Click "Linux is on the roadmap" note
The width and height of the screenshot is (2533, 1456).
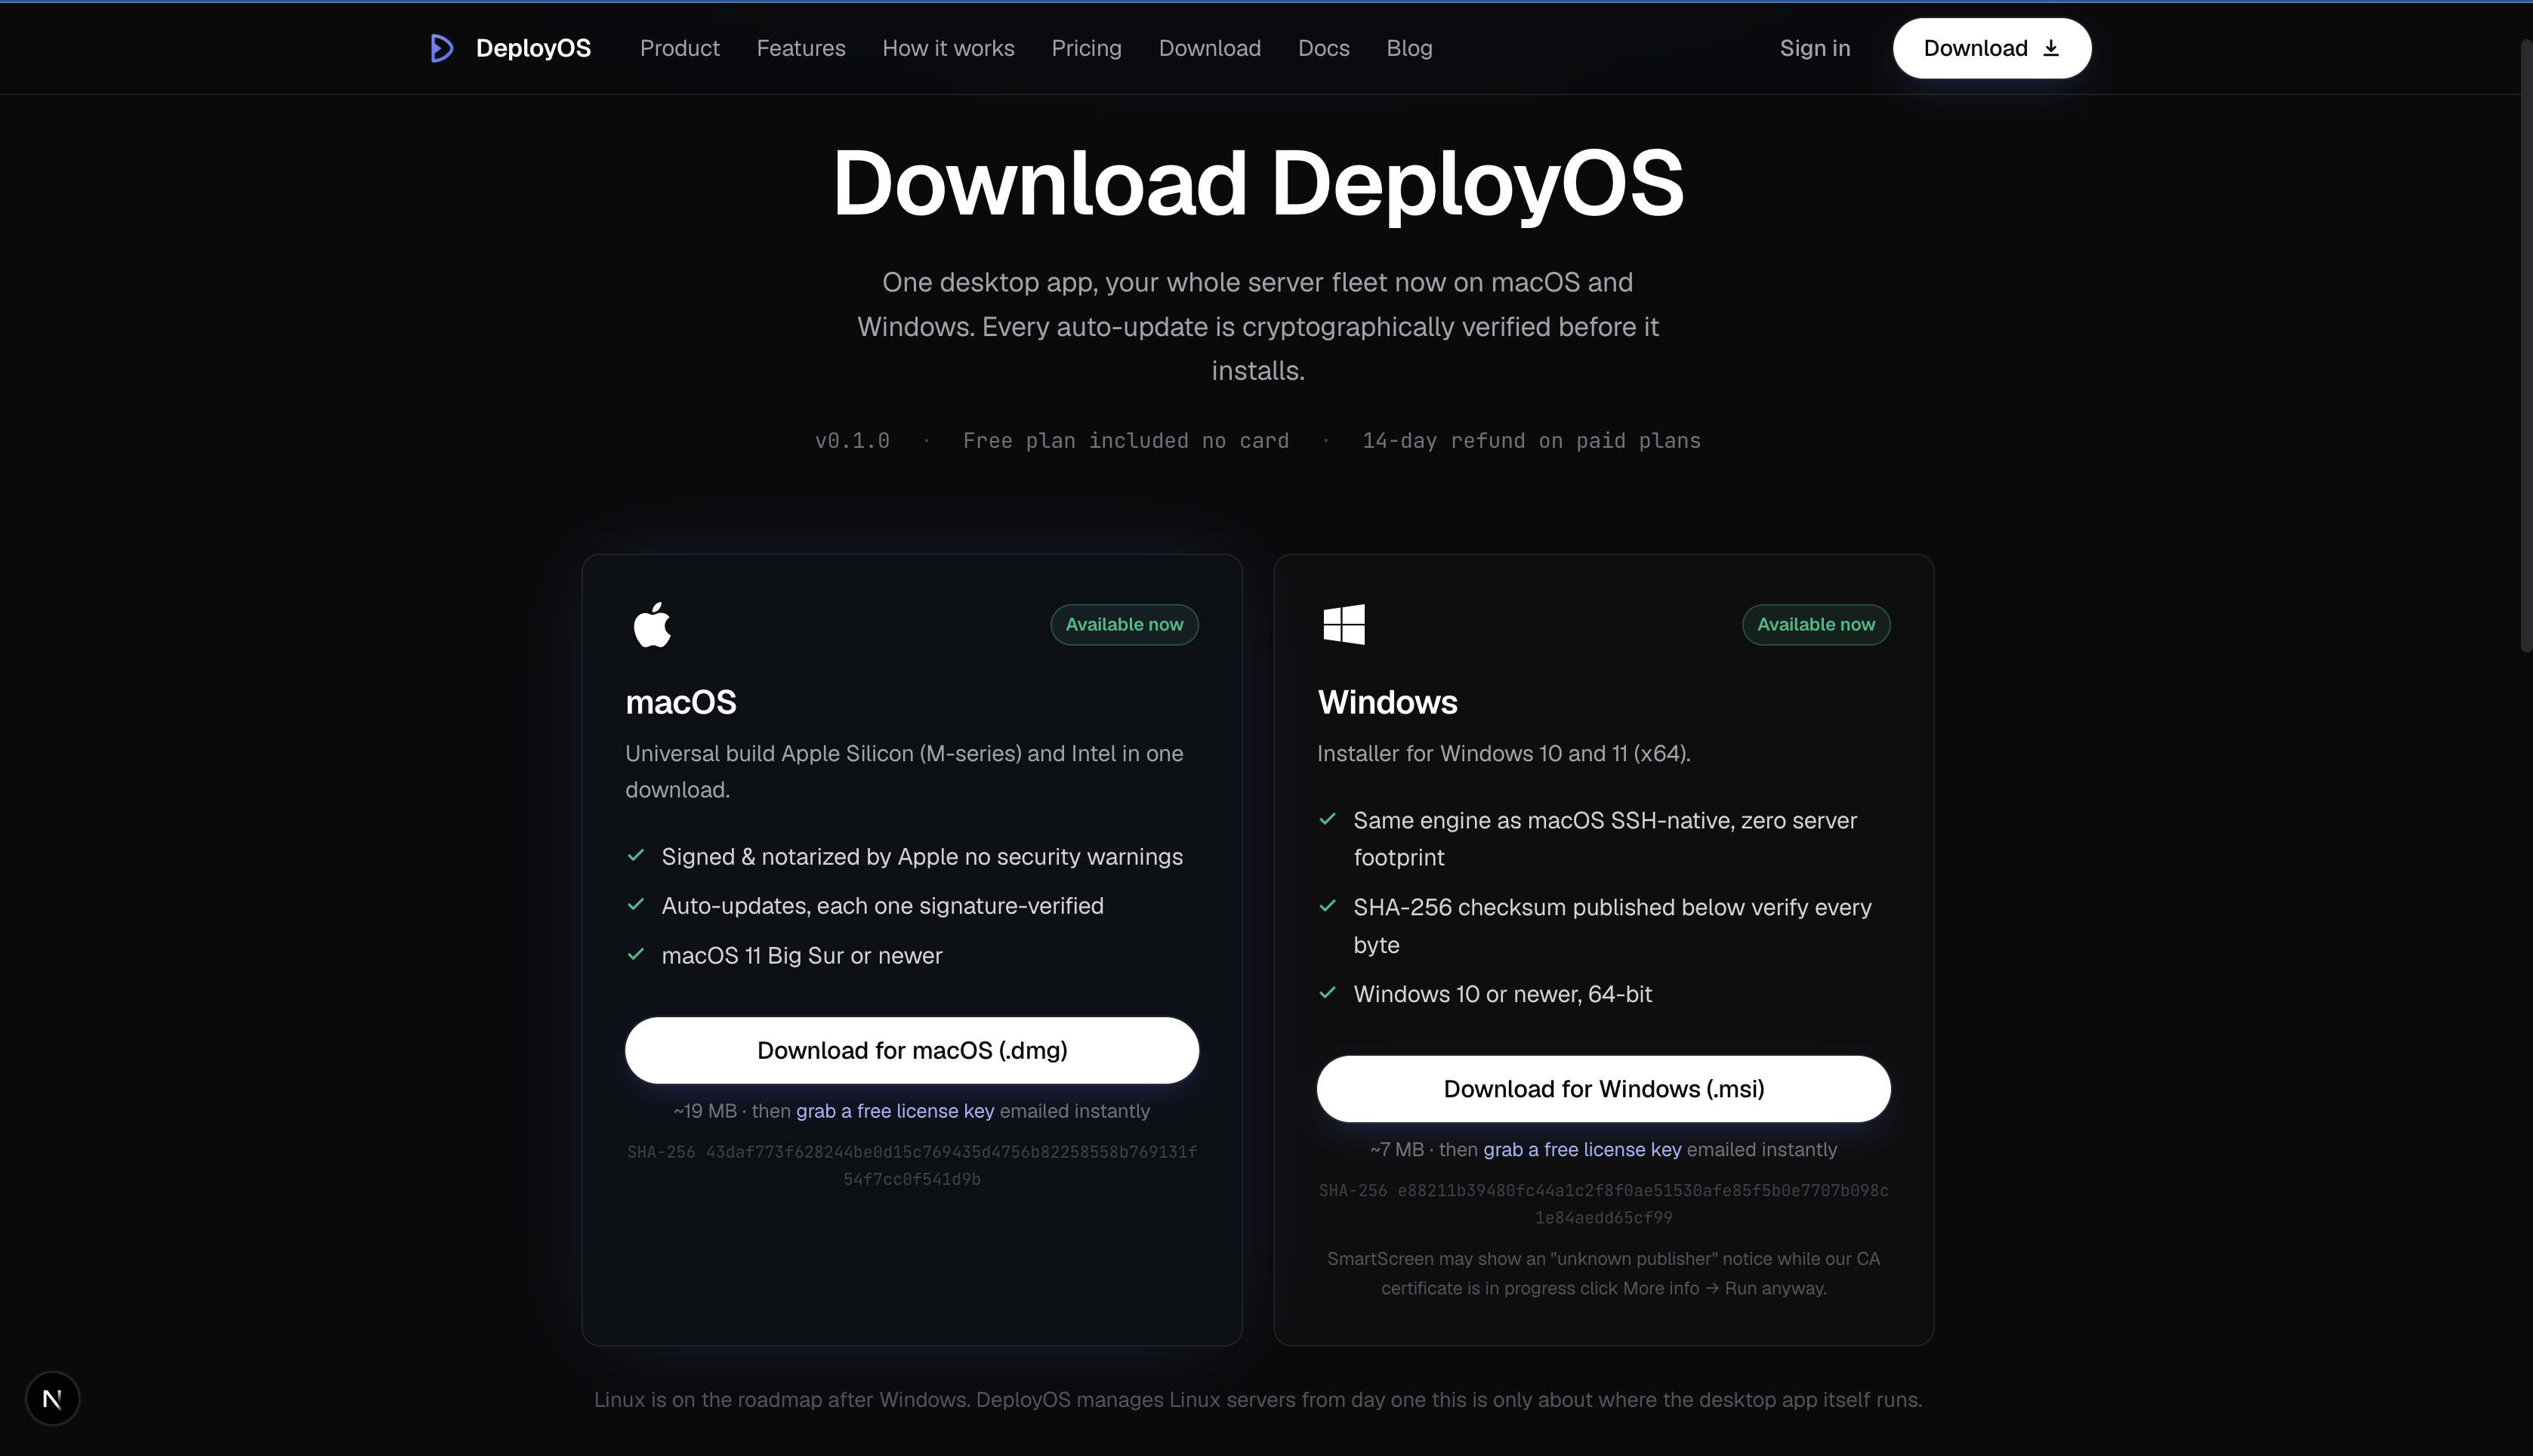coord(1258,1399)
